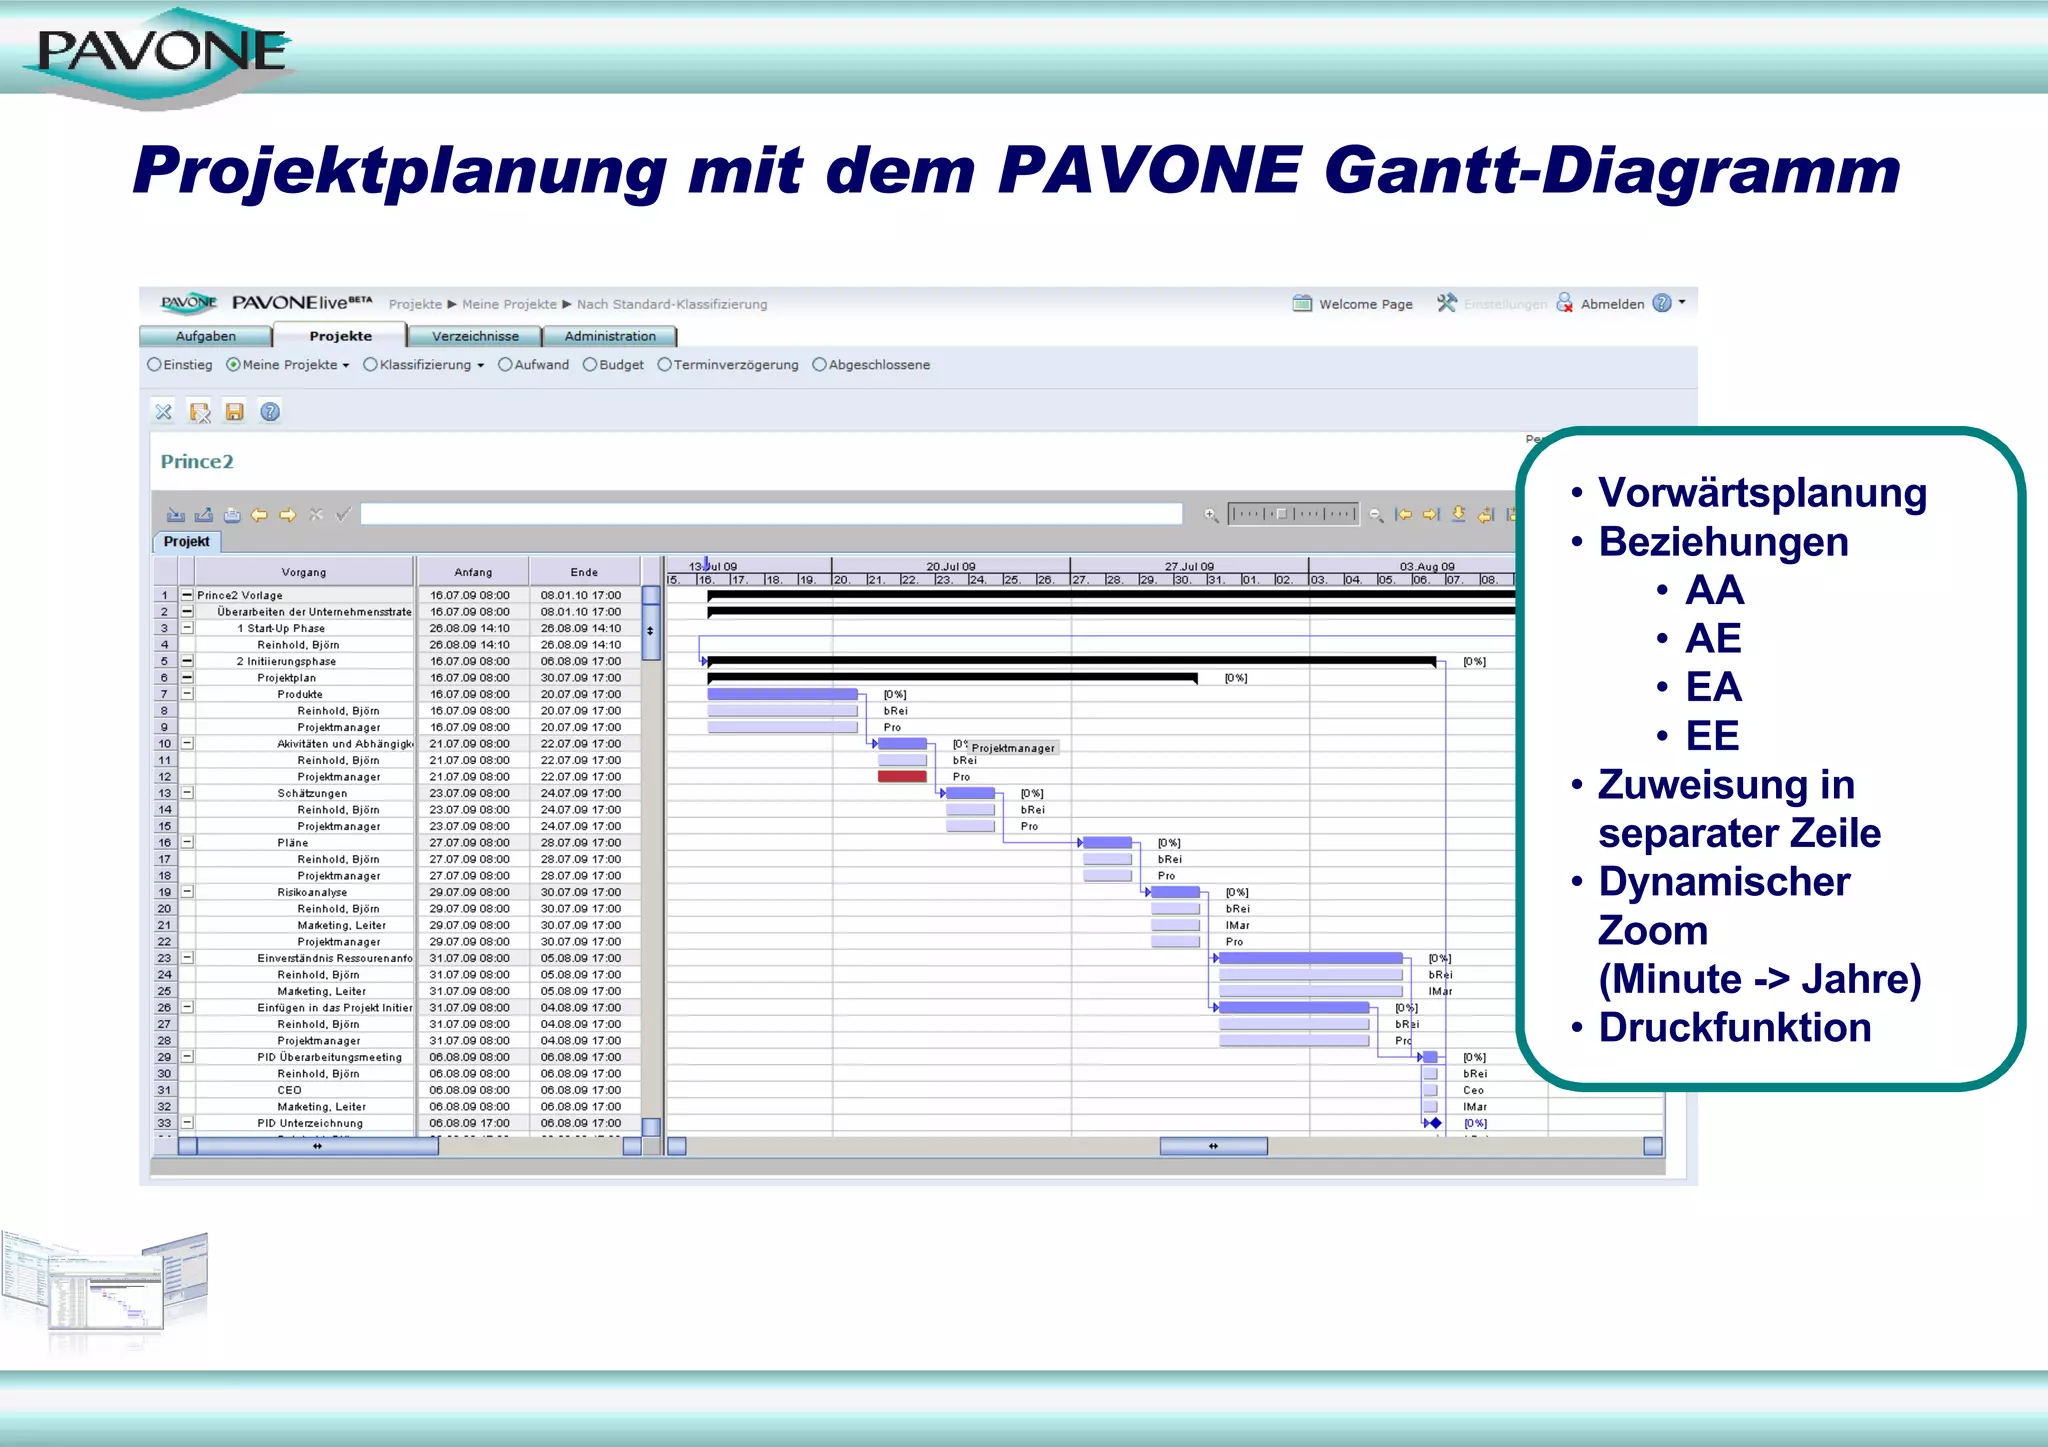Click the task table horizontal scrollbar thumb

point(317,1146)
